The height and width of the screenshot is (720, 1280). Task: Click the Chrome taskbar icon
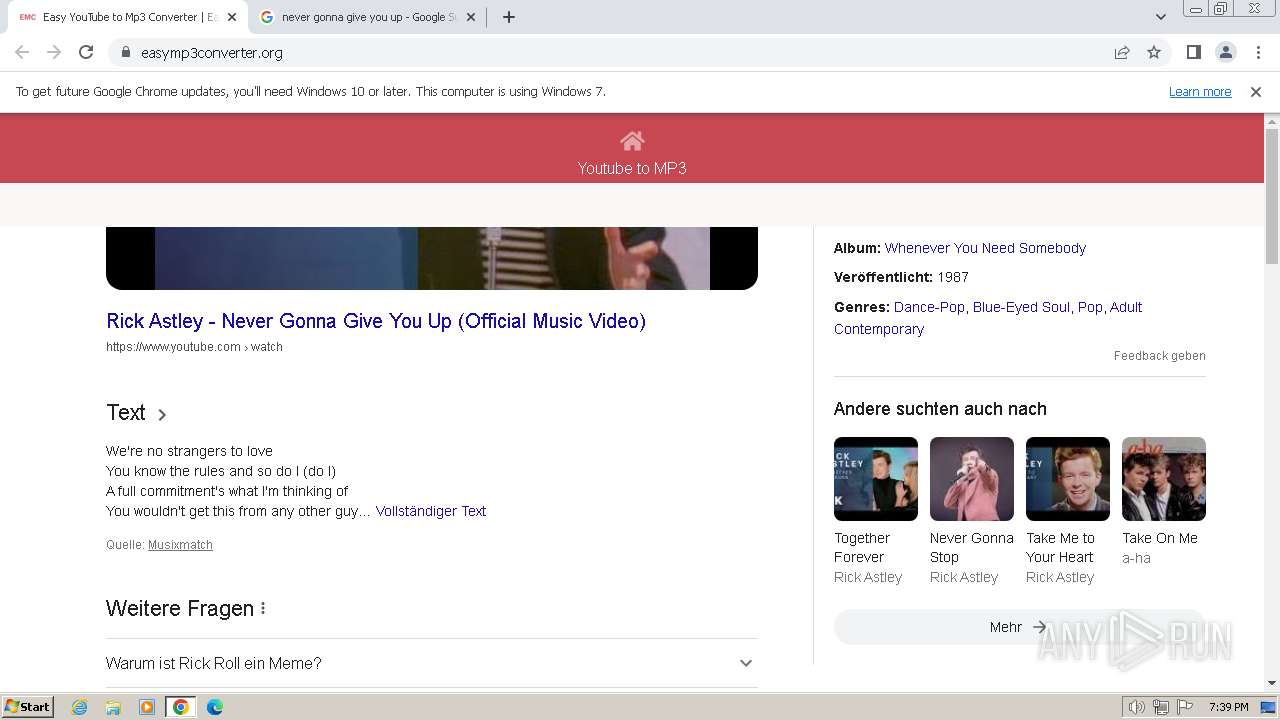coord(181,707)
